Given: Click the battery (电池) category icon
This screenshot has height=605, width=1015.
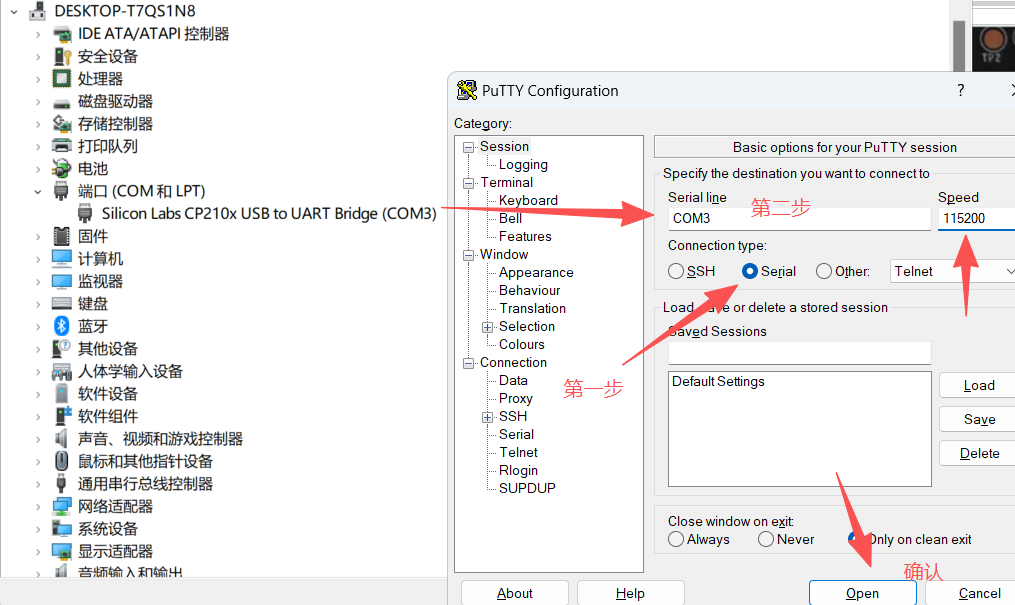Looking at the screenshot, I should coord(62,168).
